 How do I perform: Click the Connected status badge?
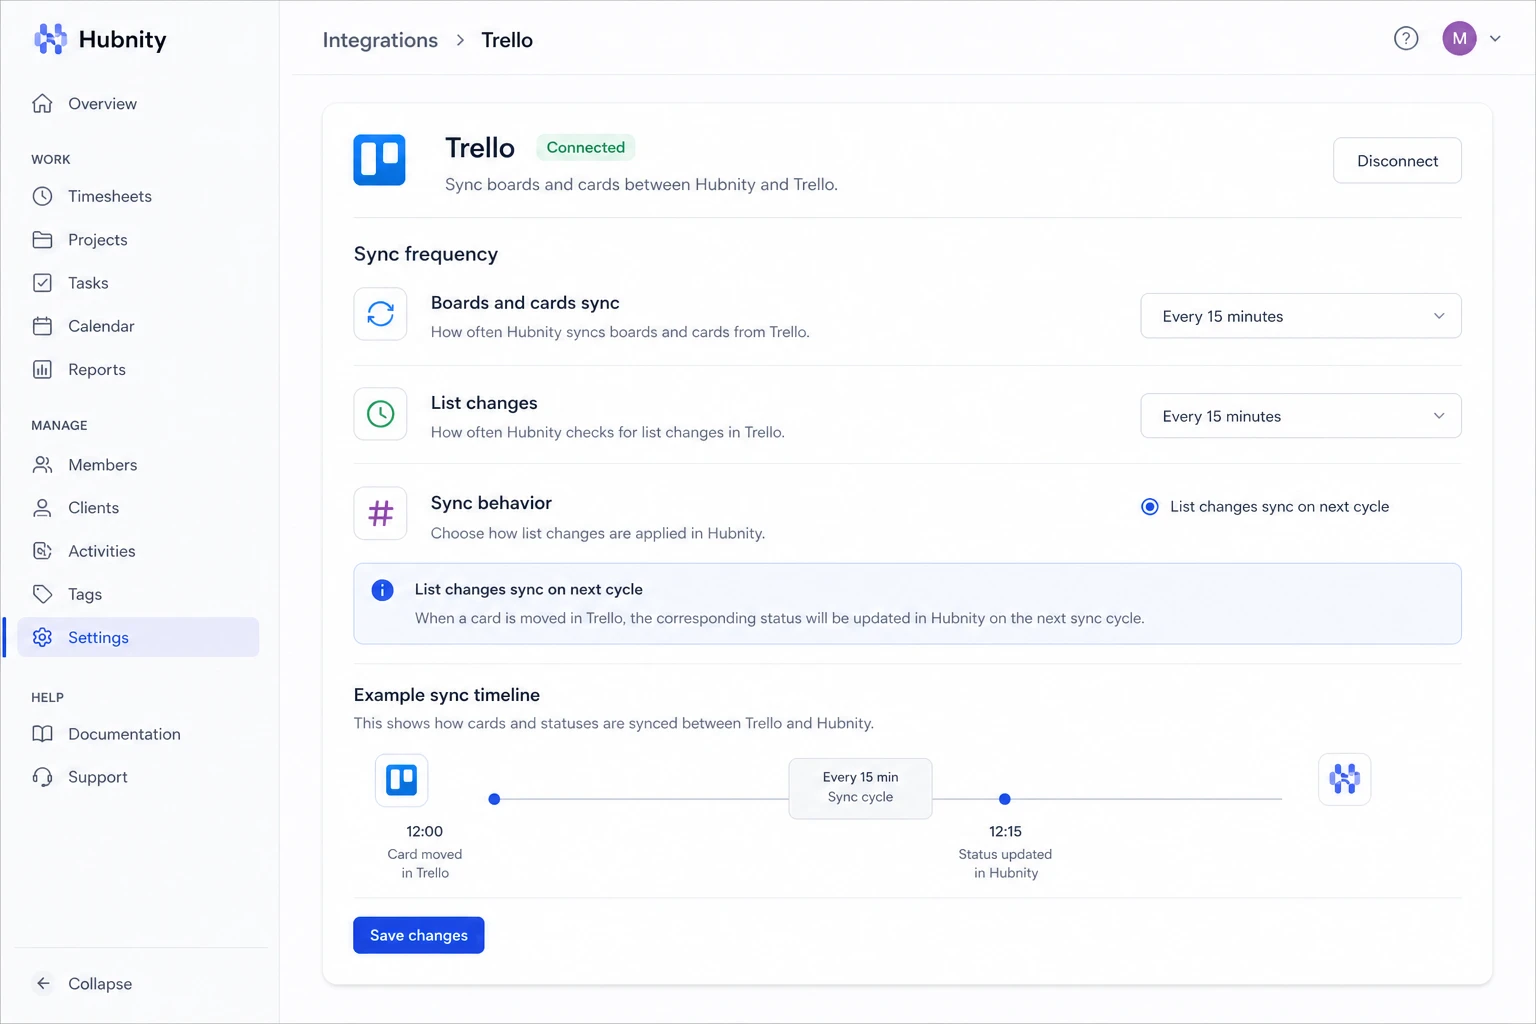pyautogui.click(x=586, y=147)
